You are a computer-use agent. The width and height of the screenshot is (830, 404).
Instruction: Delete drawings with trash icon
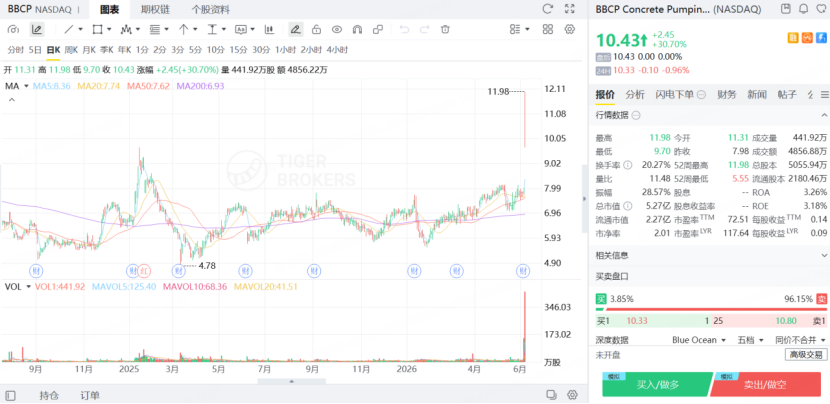pos(445,29)
